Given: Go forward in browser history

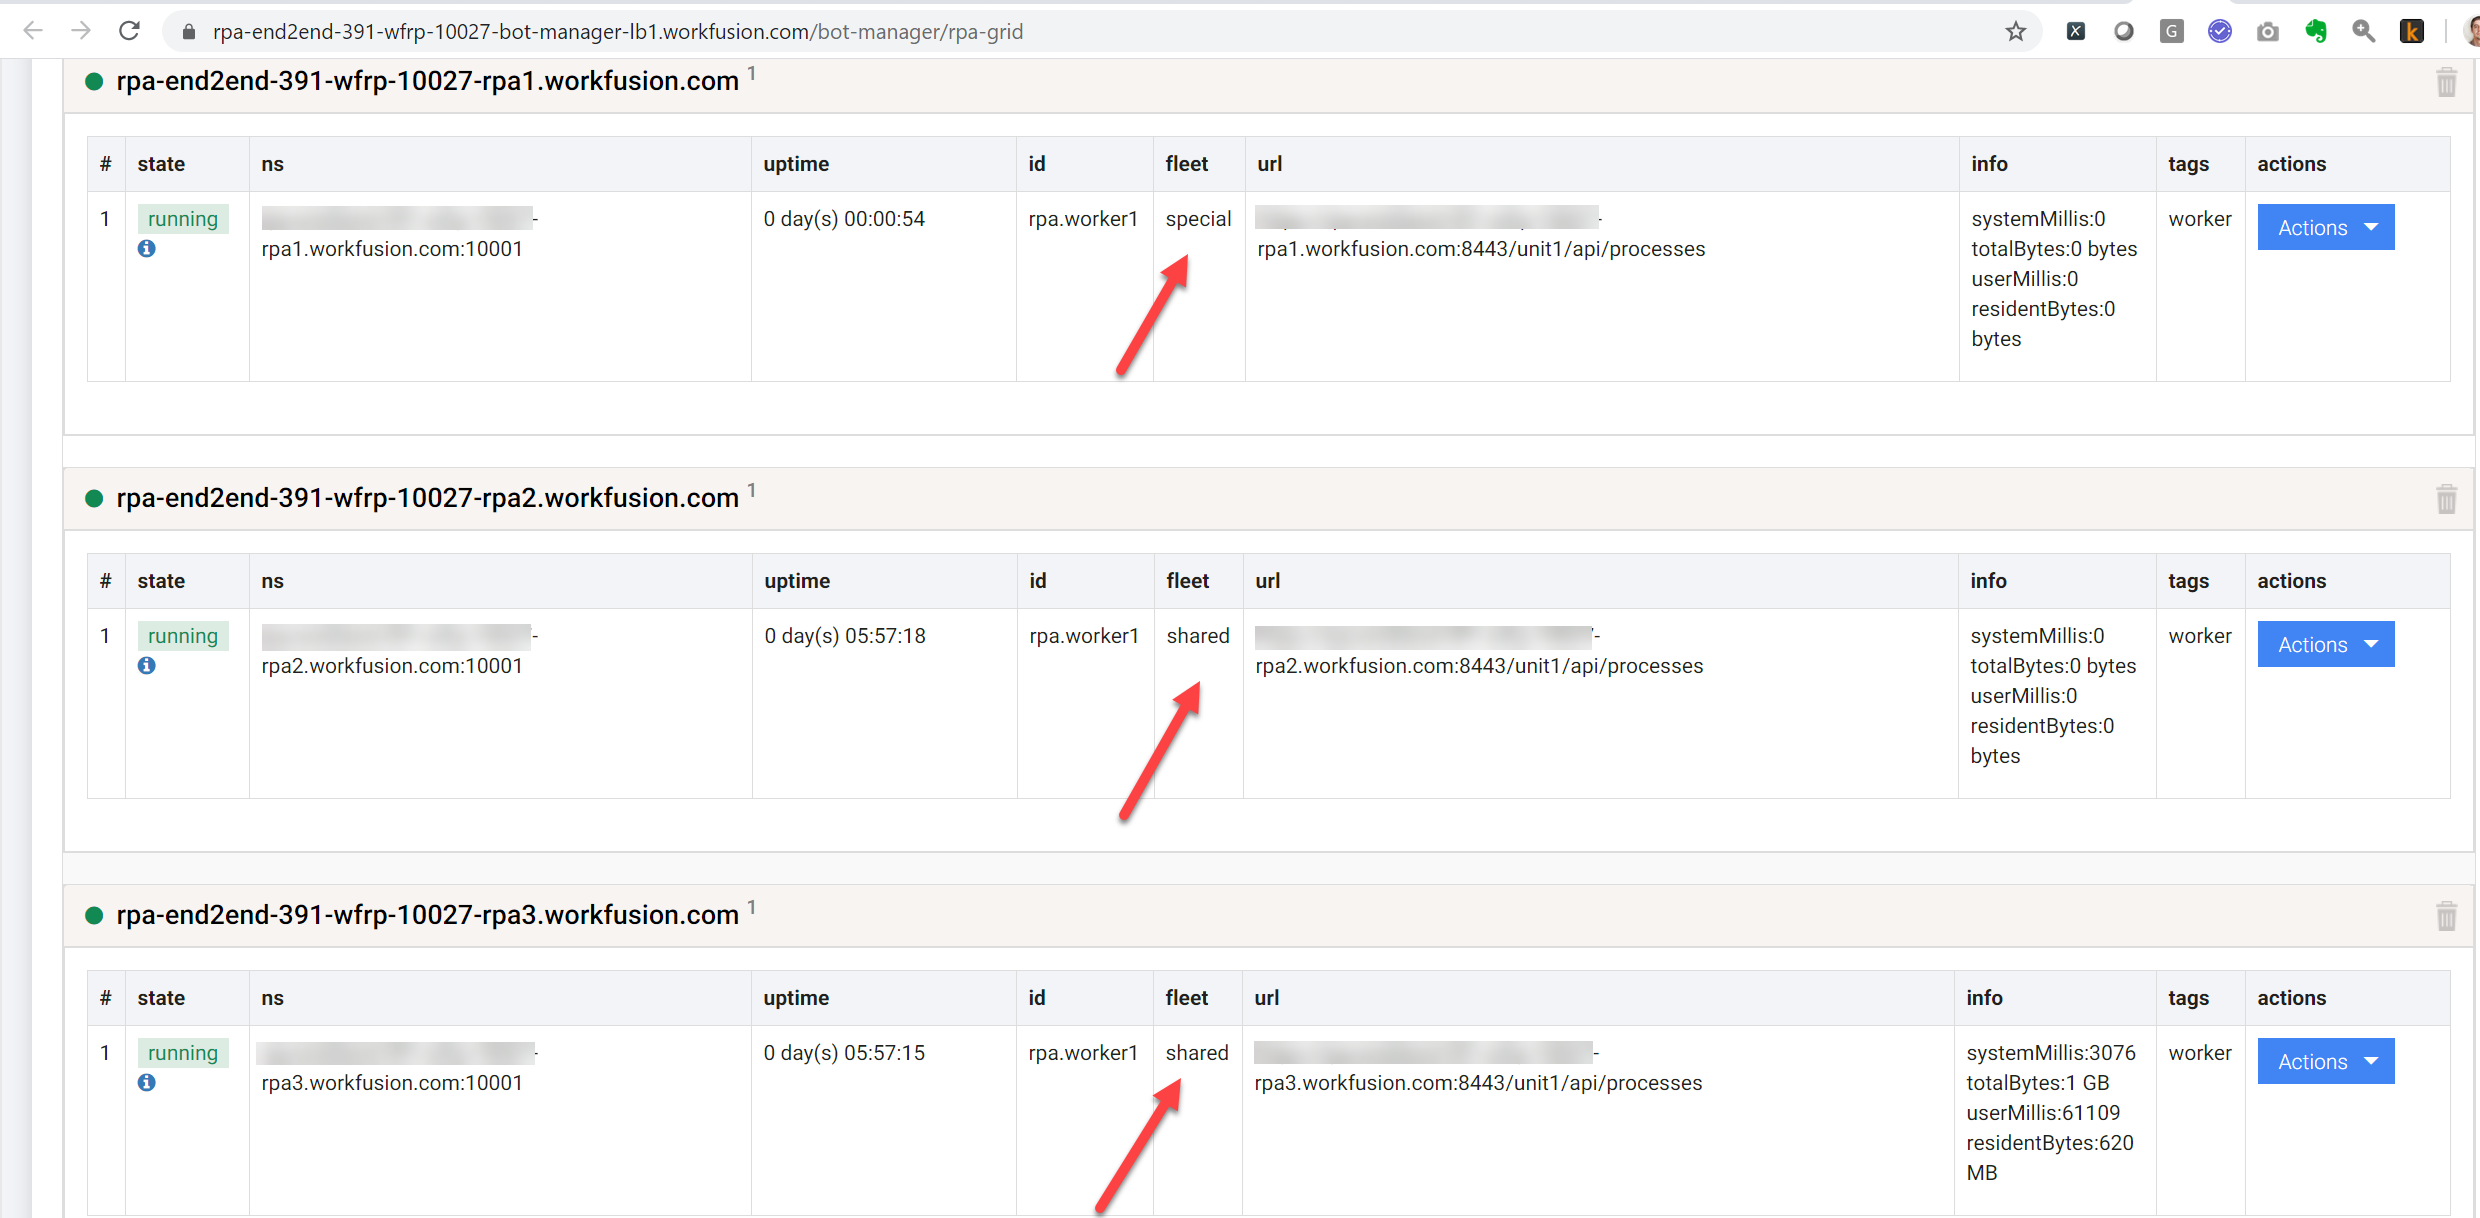Looking at the screenshot, I should 81,31.
